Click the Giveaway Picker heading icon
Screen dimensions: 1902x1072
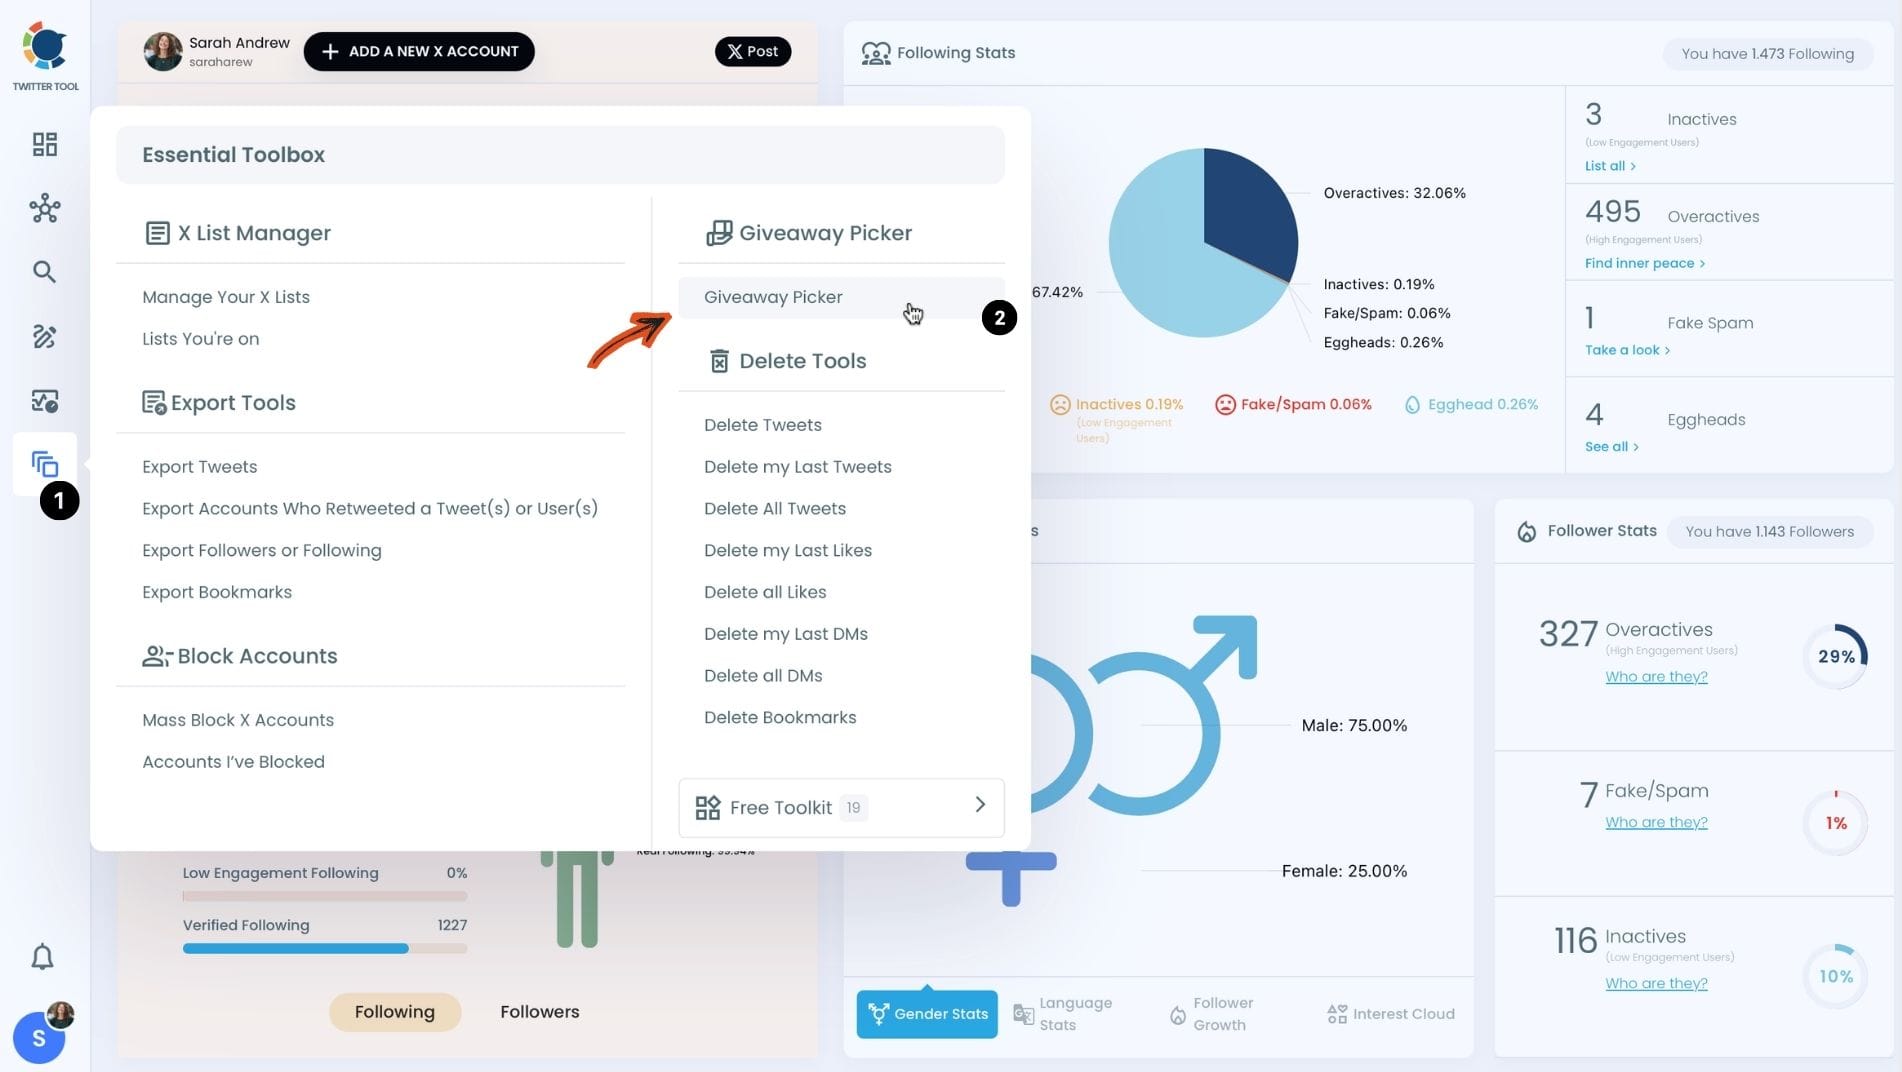(719, 233)
